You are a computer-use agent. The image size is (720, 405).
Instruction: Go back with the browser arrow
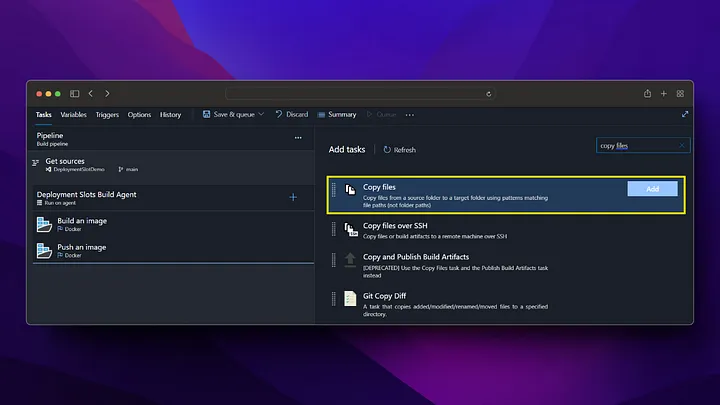click(x=91, y=94)
